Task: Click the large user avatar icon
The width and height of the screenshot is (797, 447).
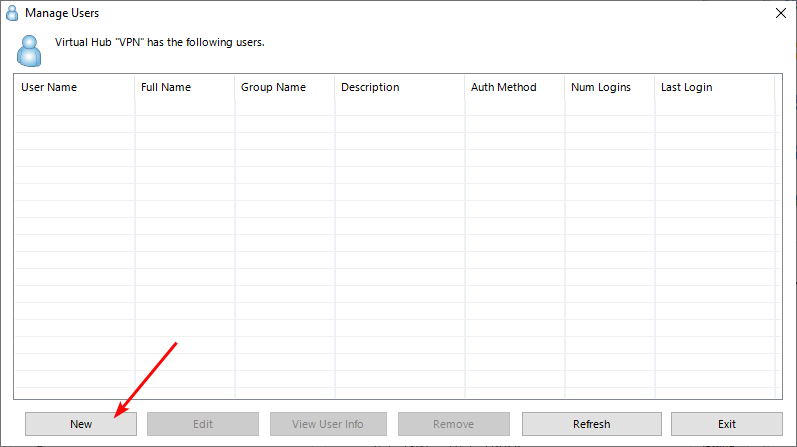Action: (30, 49)
